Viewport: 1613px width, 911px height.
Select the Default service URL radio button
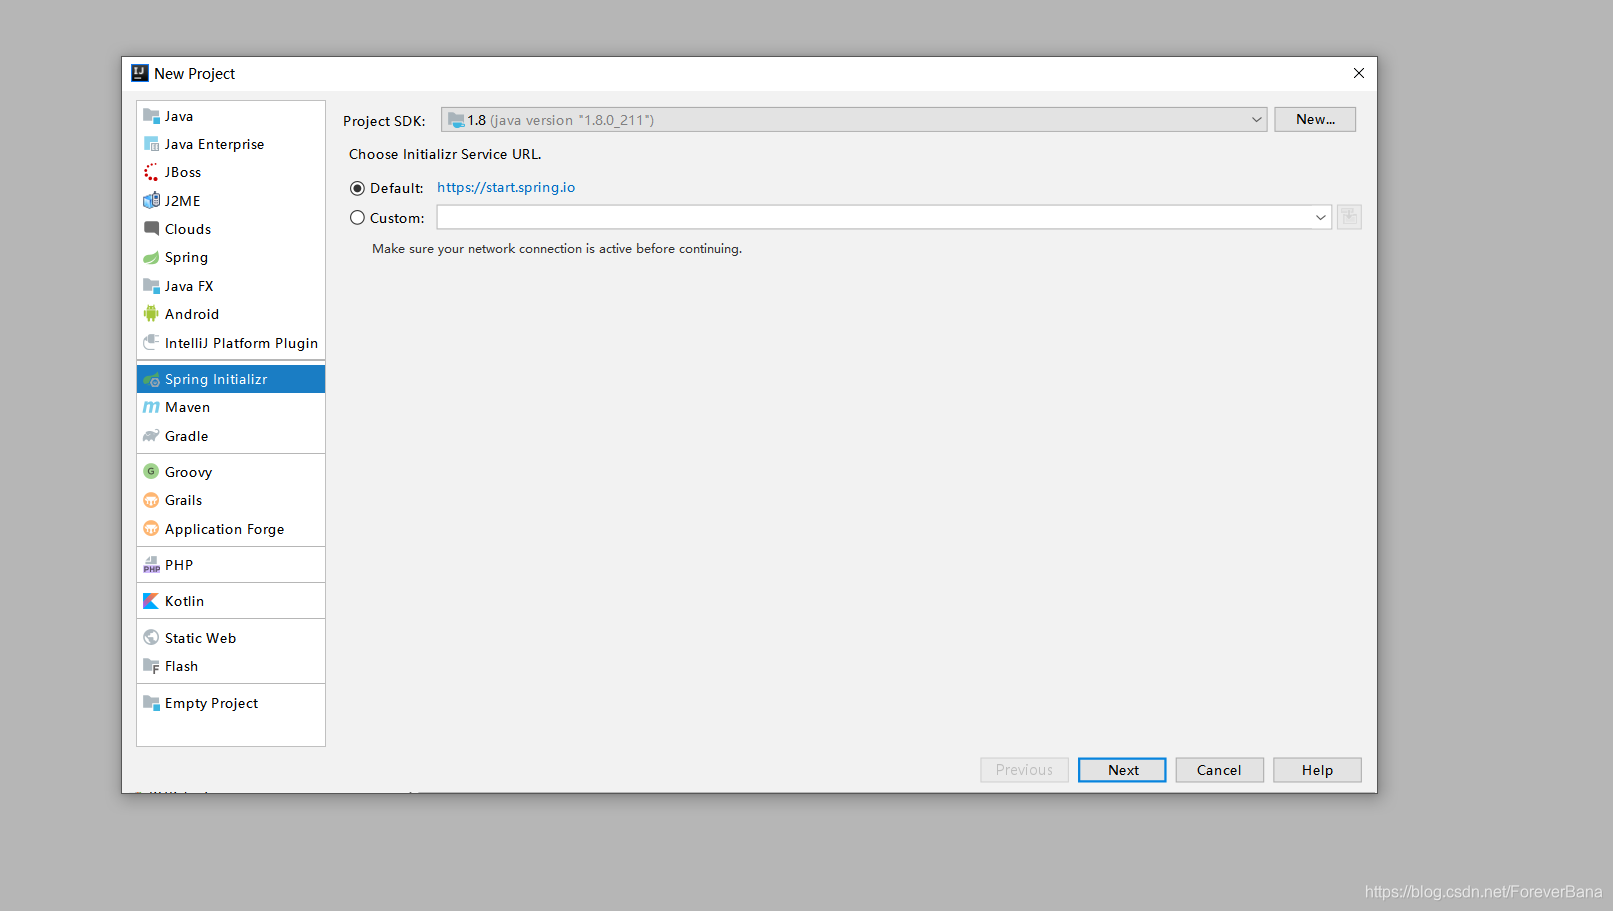357,188
